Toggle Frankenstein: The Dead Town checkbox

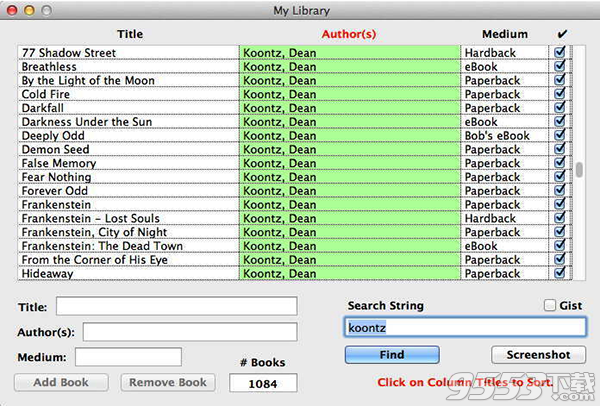[x=559, y=245]
